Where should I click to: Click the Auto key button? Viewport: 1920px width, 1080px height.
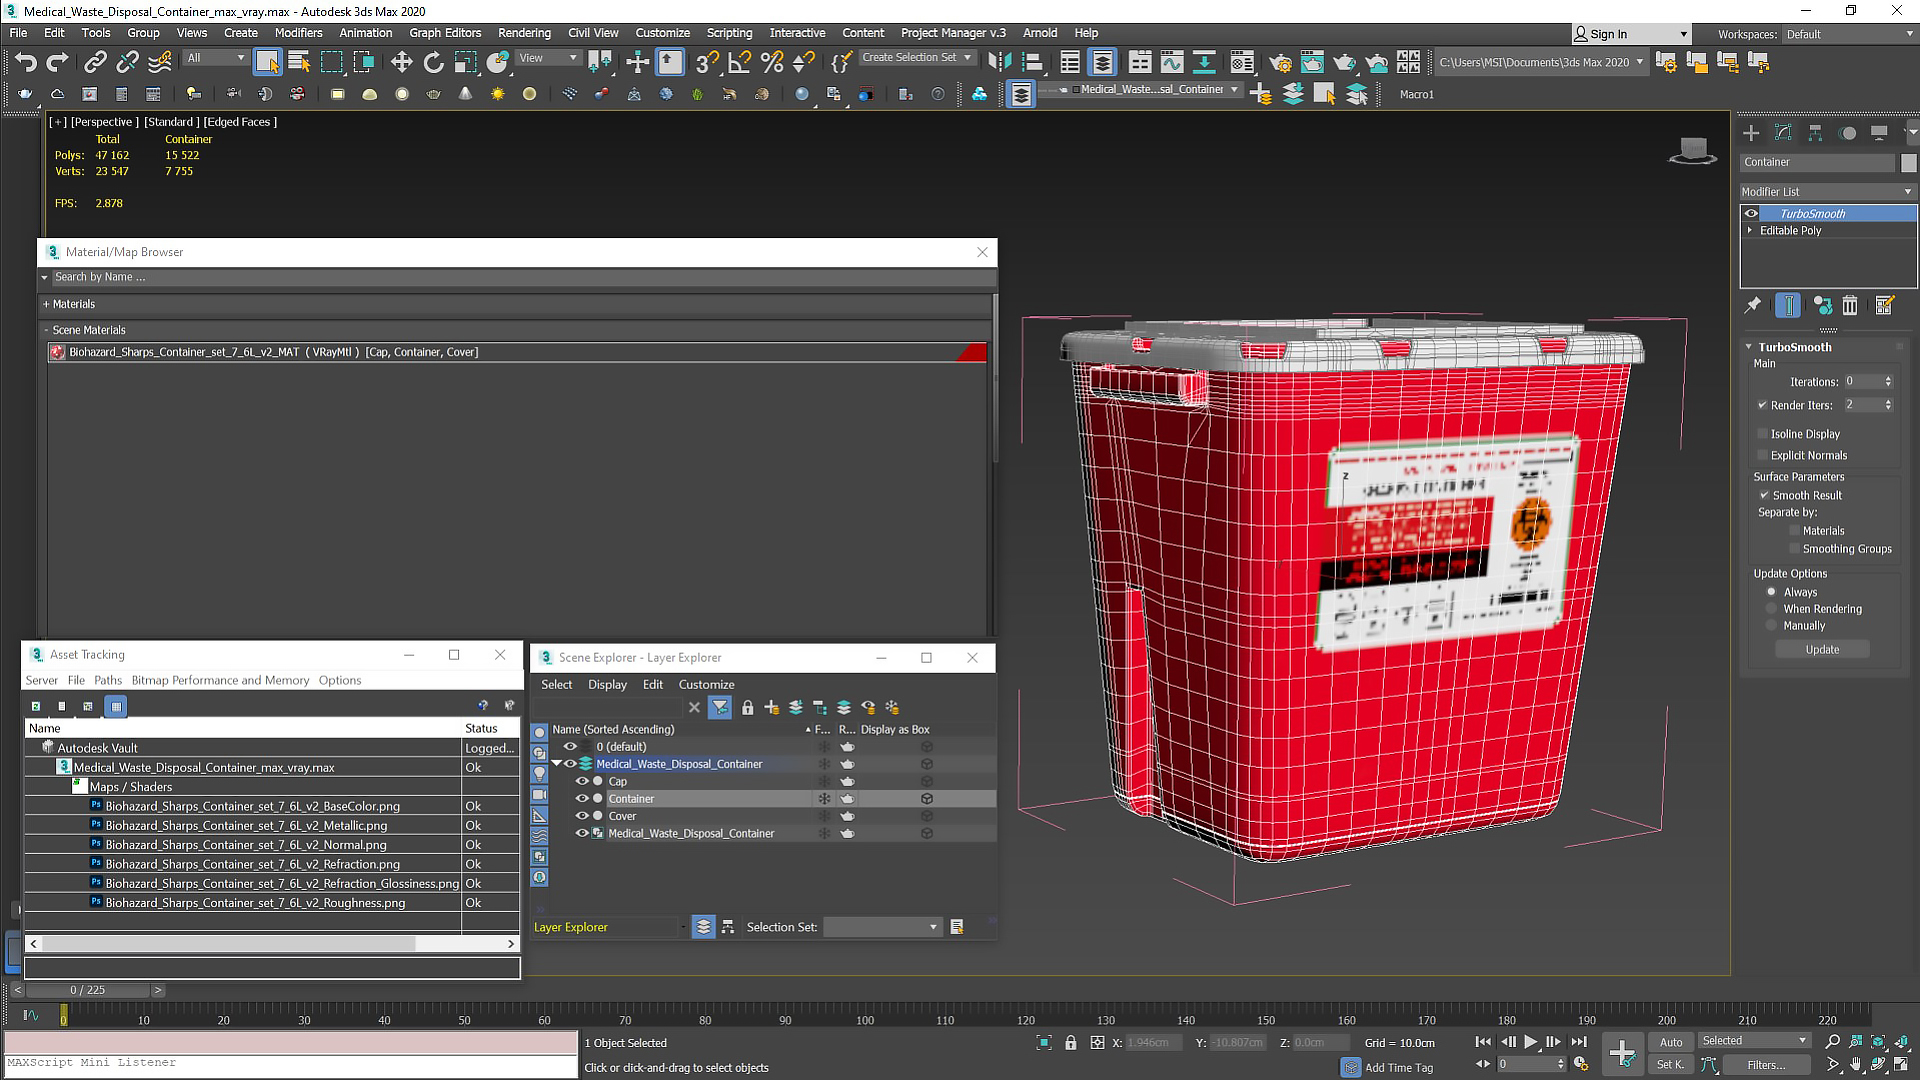1671,1042
